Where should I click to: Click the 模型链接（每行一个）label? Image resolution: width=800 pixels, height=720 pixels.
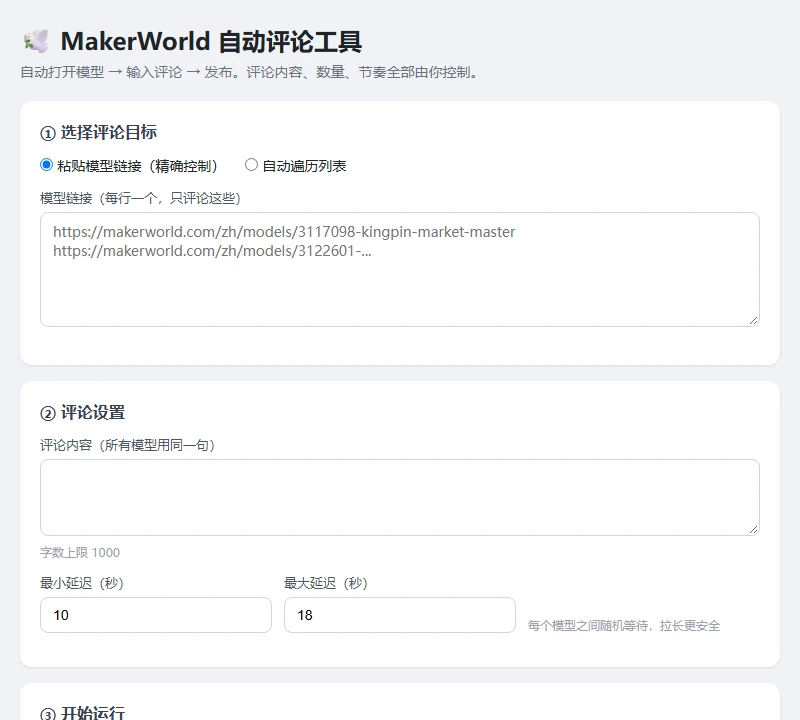click(x=140, y=198)
